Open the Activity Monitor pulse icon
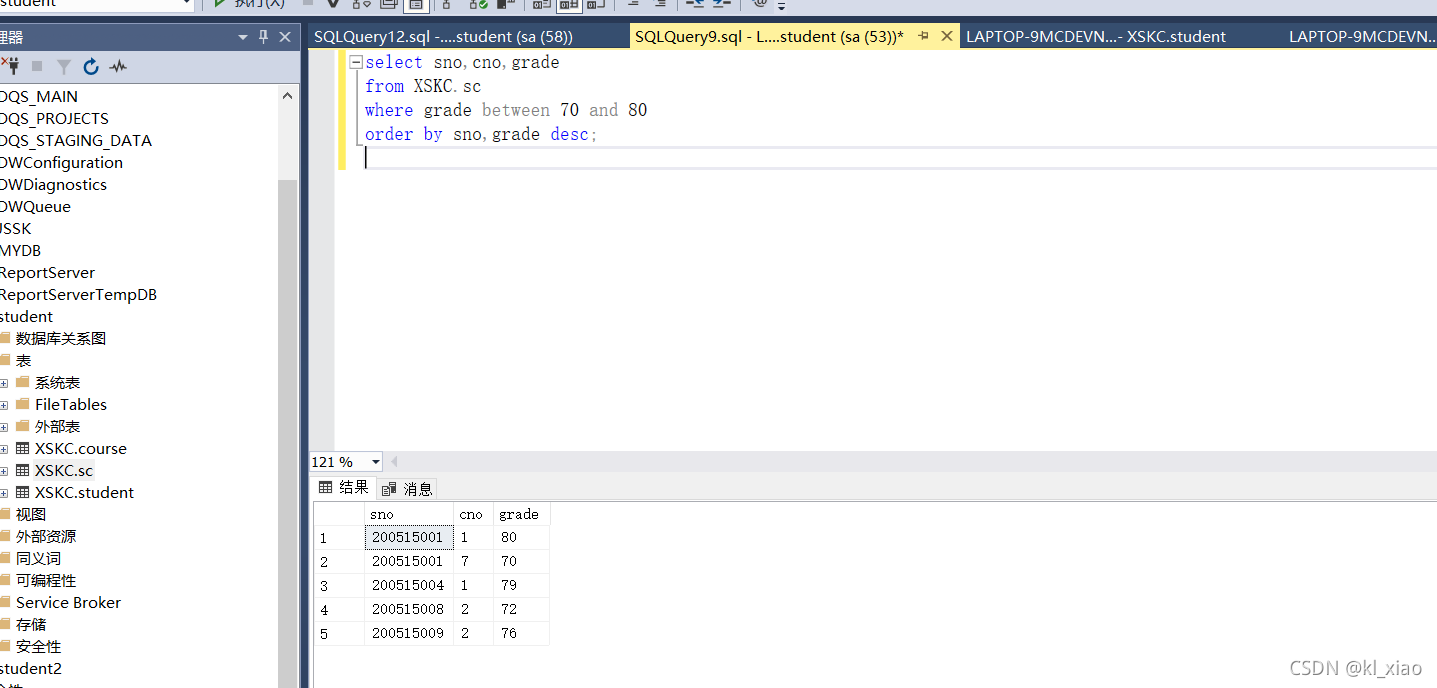Viewport: 1437px width, 688px height. (118, 67)
